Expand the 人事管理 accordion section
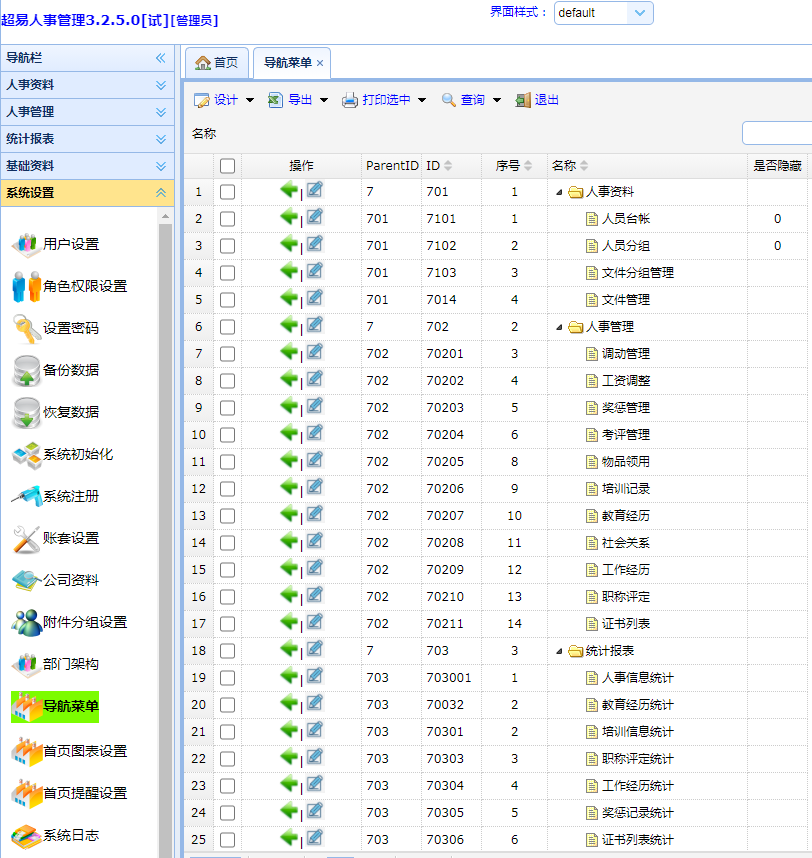 click(x=88, y=112)
